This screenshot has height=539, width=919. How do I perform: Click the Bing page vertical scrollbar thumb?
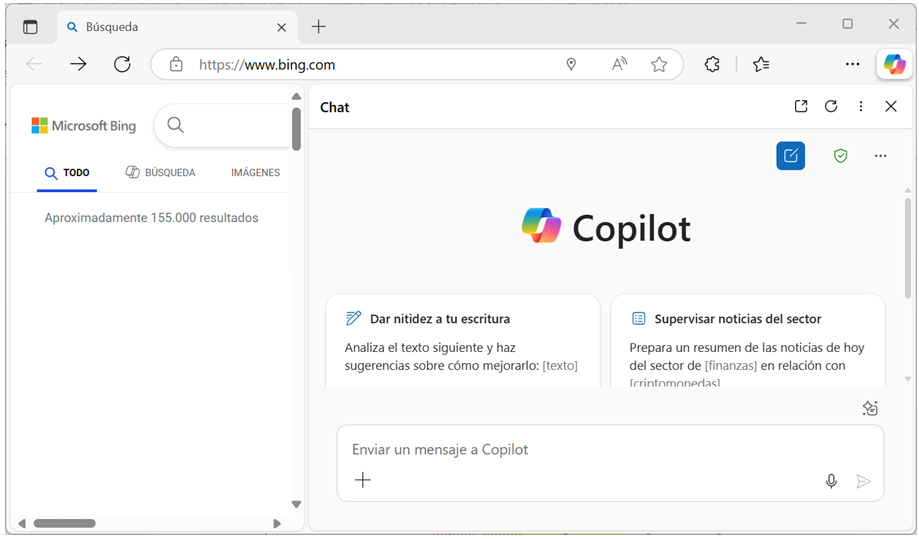pyautogui.click(x=296, y=129)
